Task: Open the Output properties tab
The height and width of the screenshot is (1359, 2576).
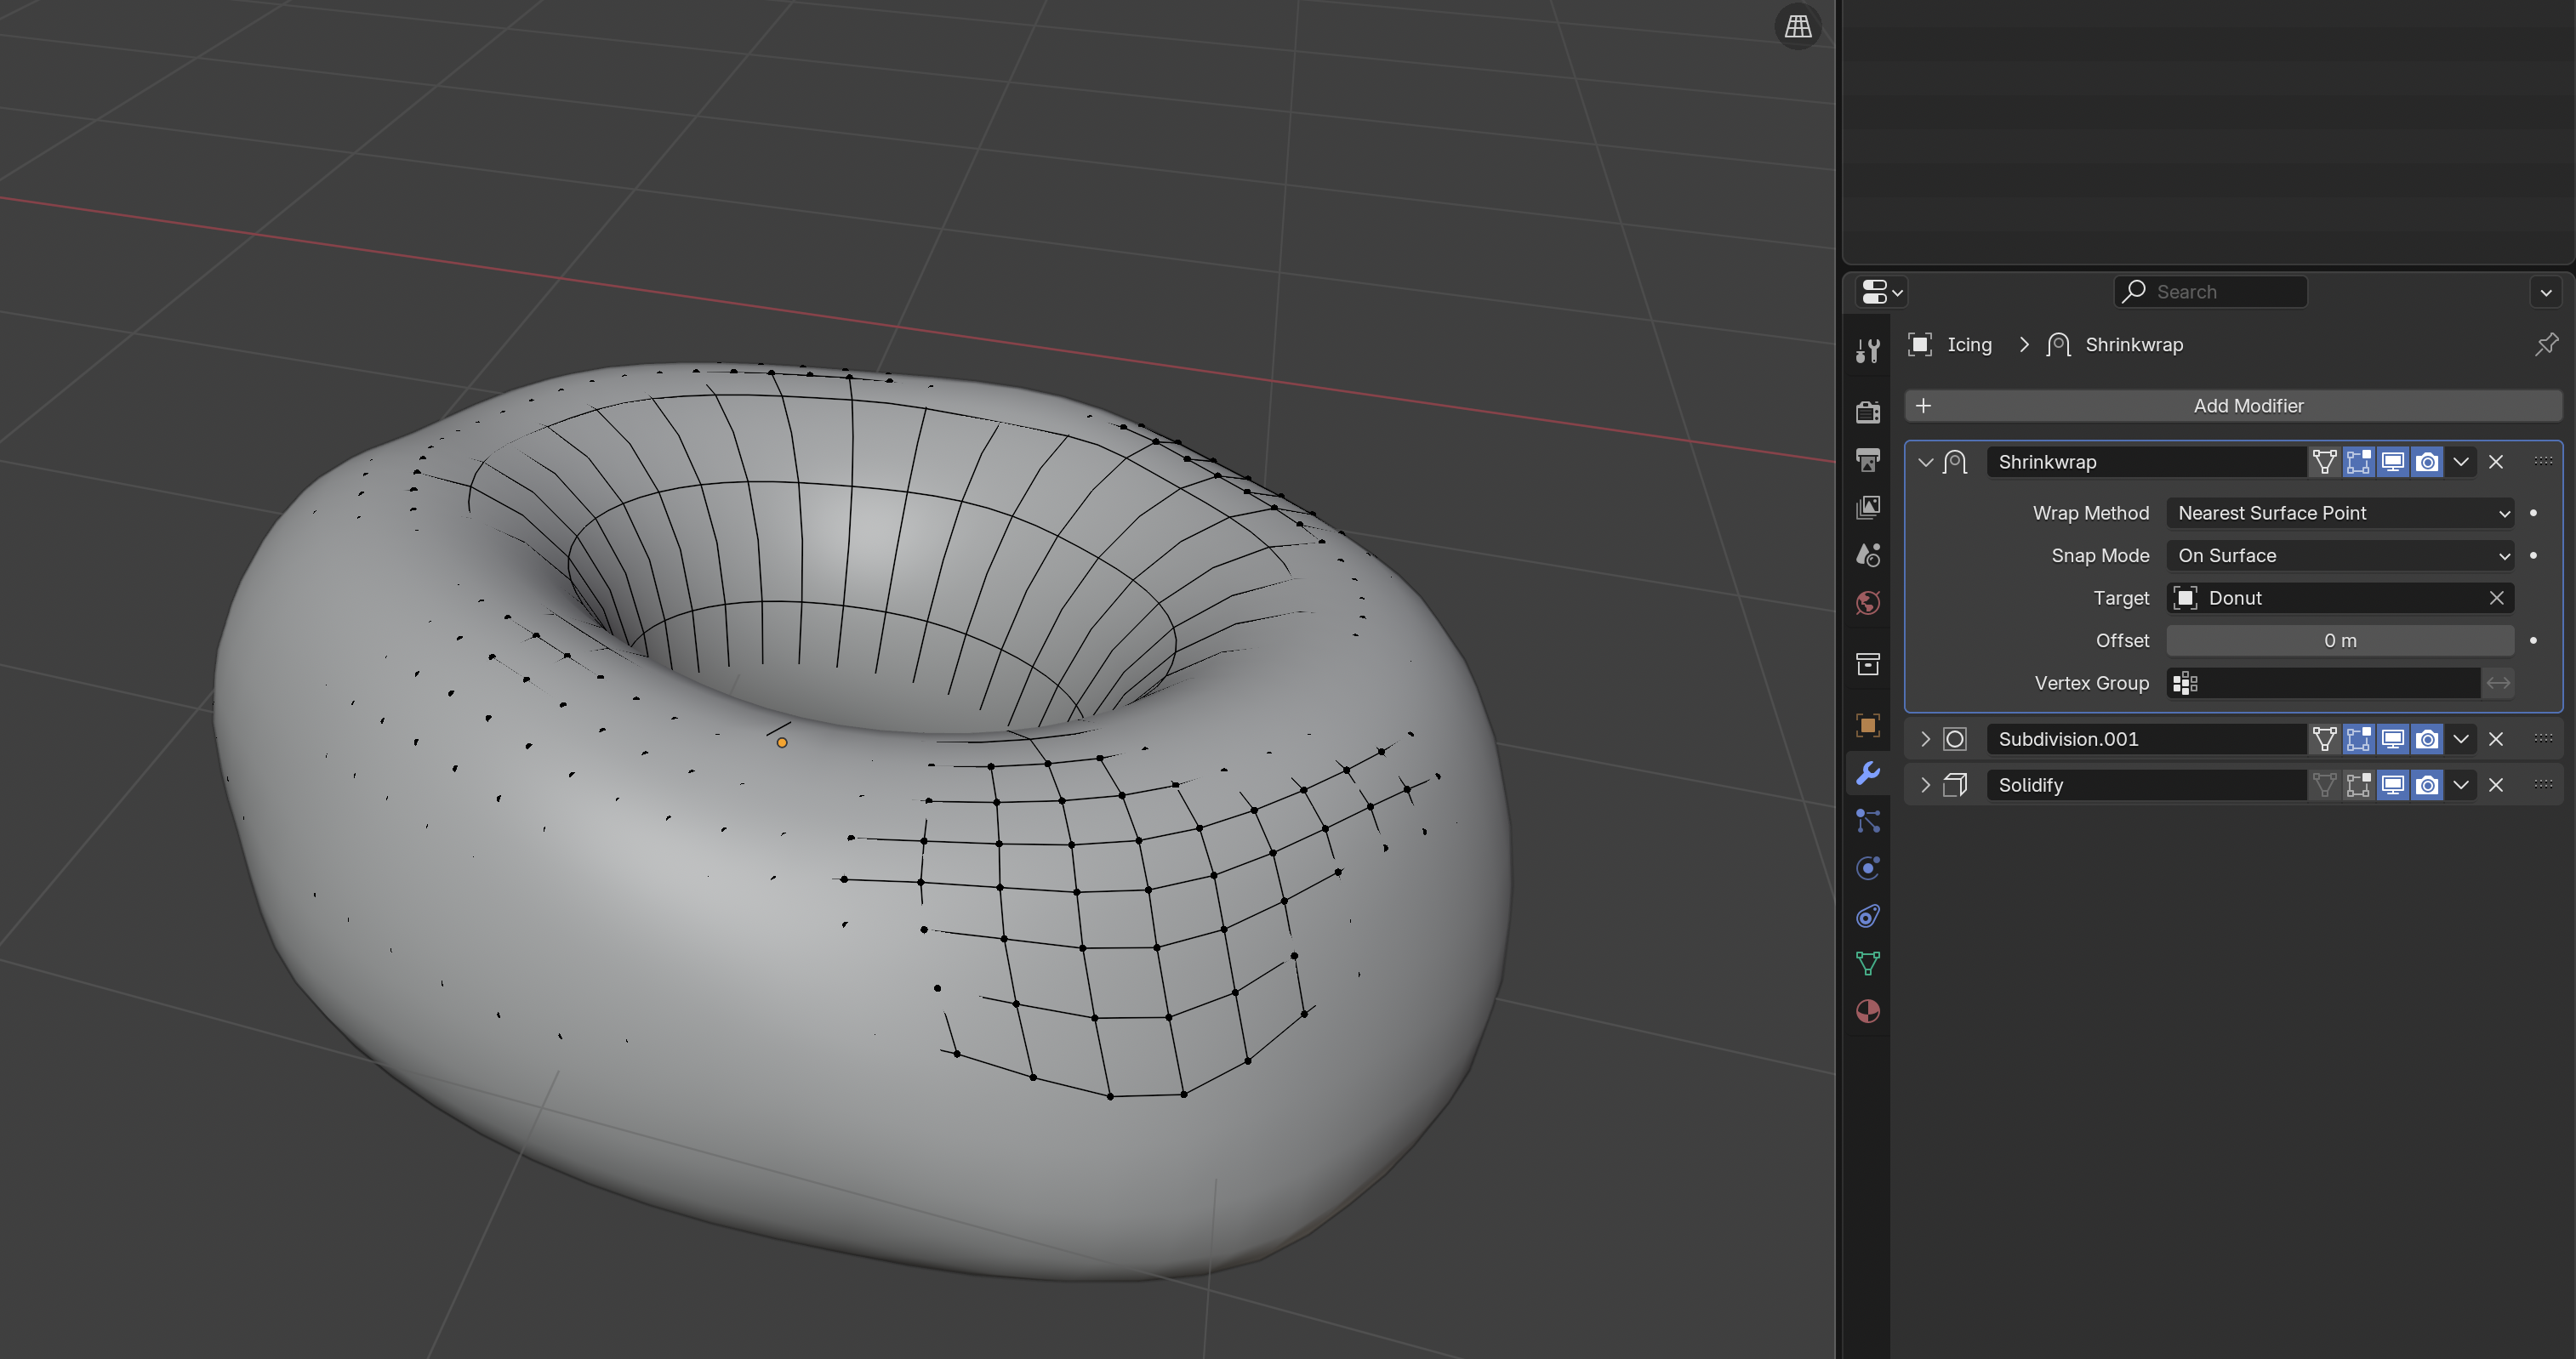Action: (1867, 460)
